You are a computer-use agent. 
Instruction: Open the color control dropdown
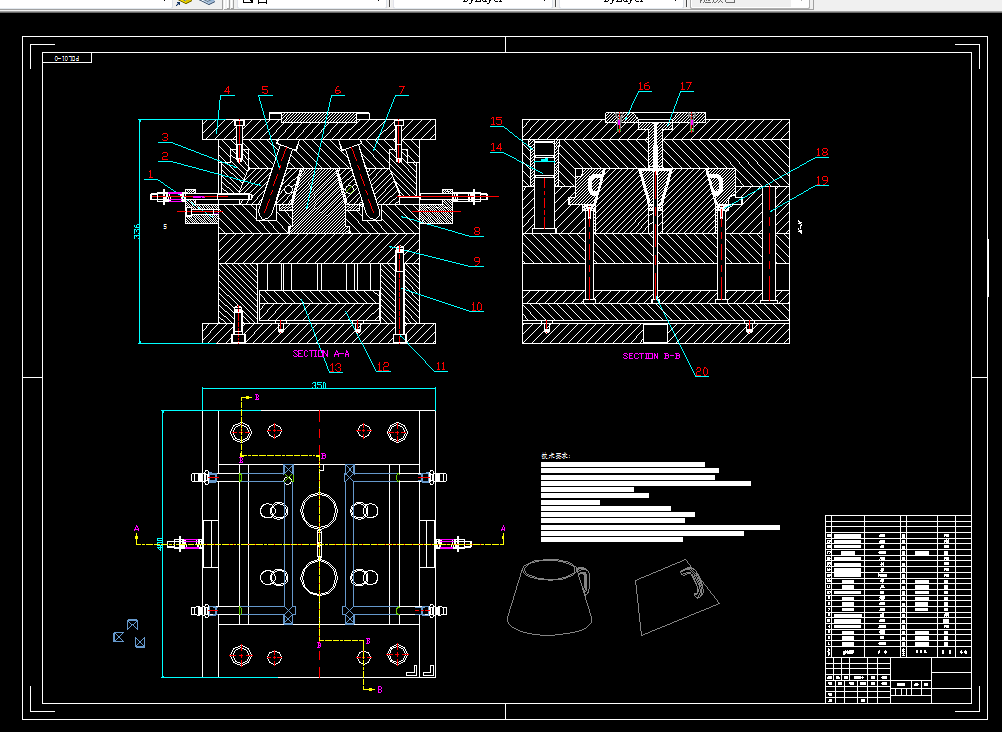(x=312, y=2)
